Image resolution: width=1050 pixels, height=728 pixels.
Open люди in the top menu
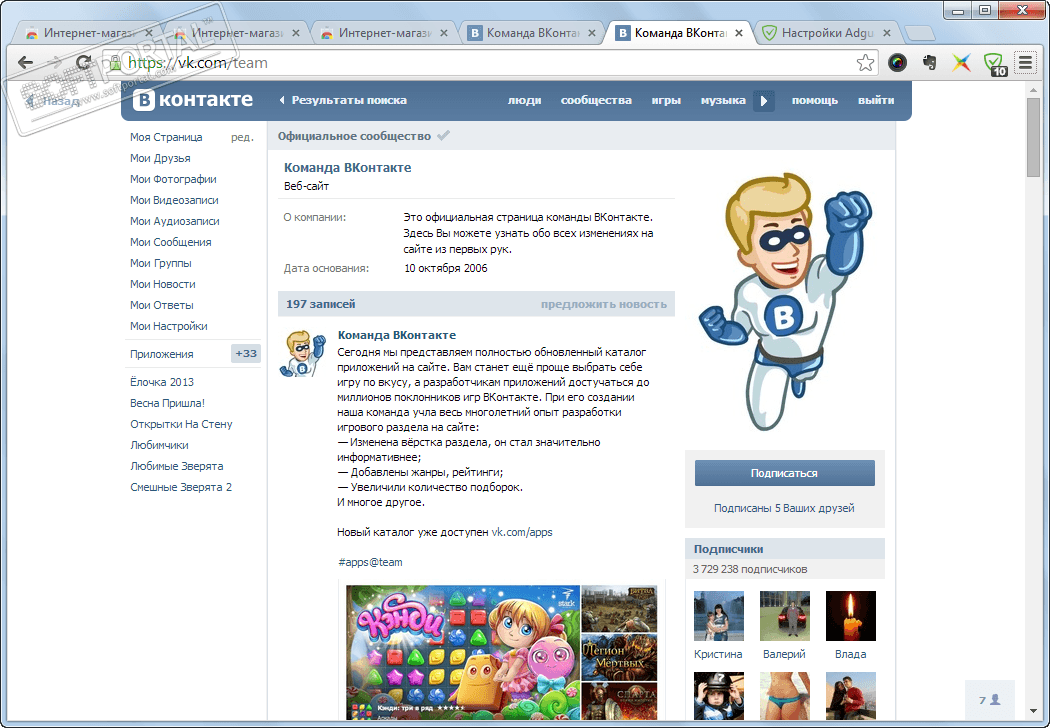click(524, 100)
